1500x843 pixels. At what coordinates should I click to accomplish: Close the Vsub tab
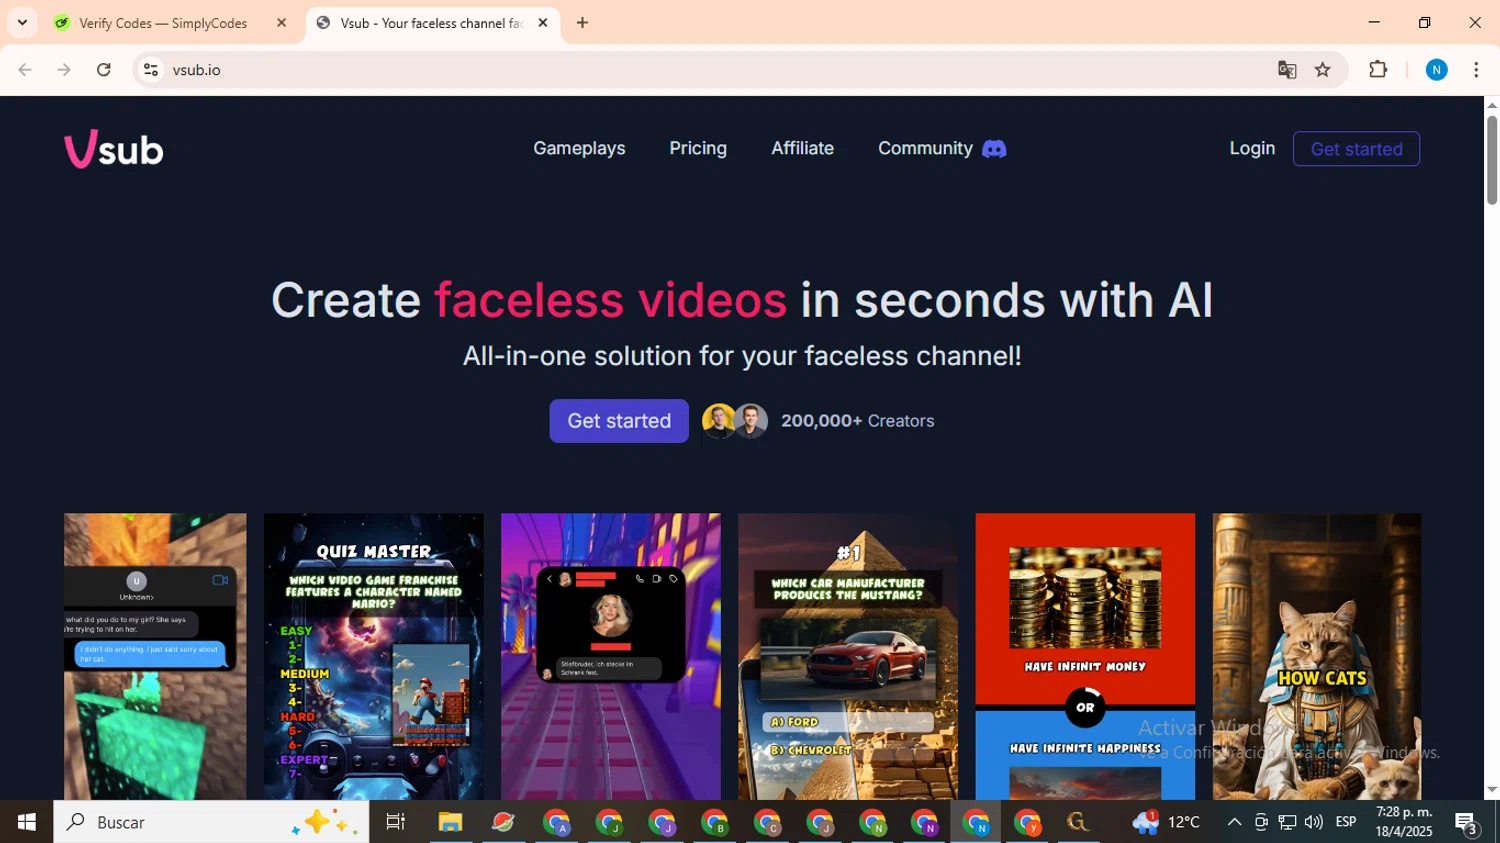pyautogui.click(x=543, y=23)
